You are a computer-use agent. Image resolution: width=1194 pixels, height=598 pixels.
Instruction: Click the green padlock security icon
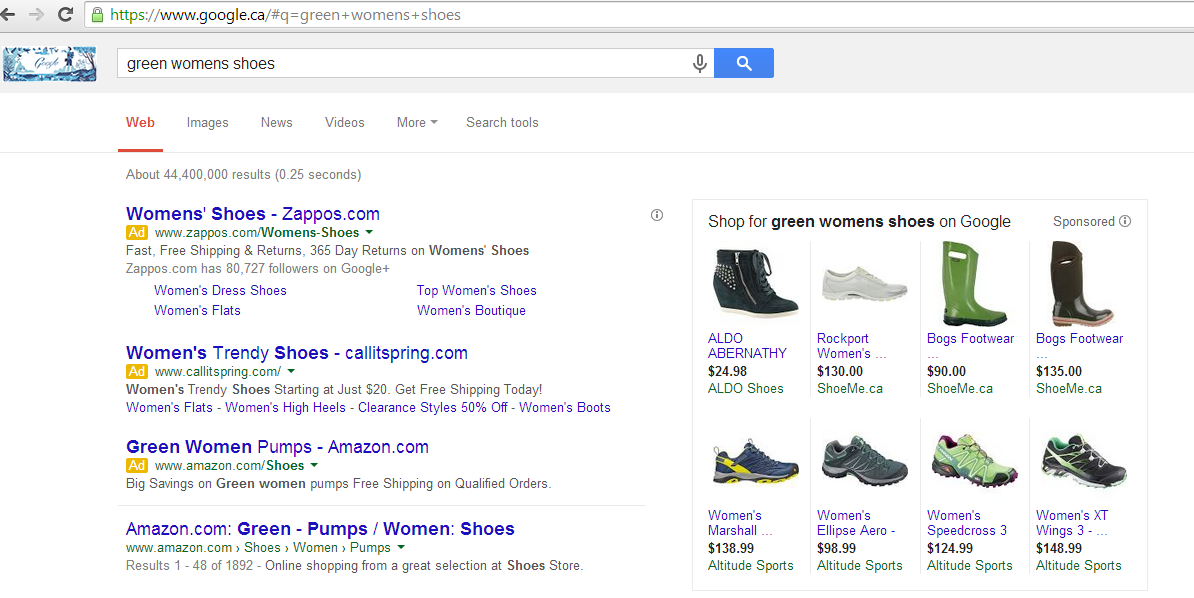[97, 15]
